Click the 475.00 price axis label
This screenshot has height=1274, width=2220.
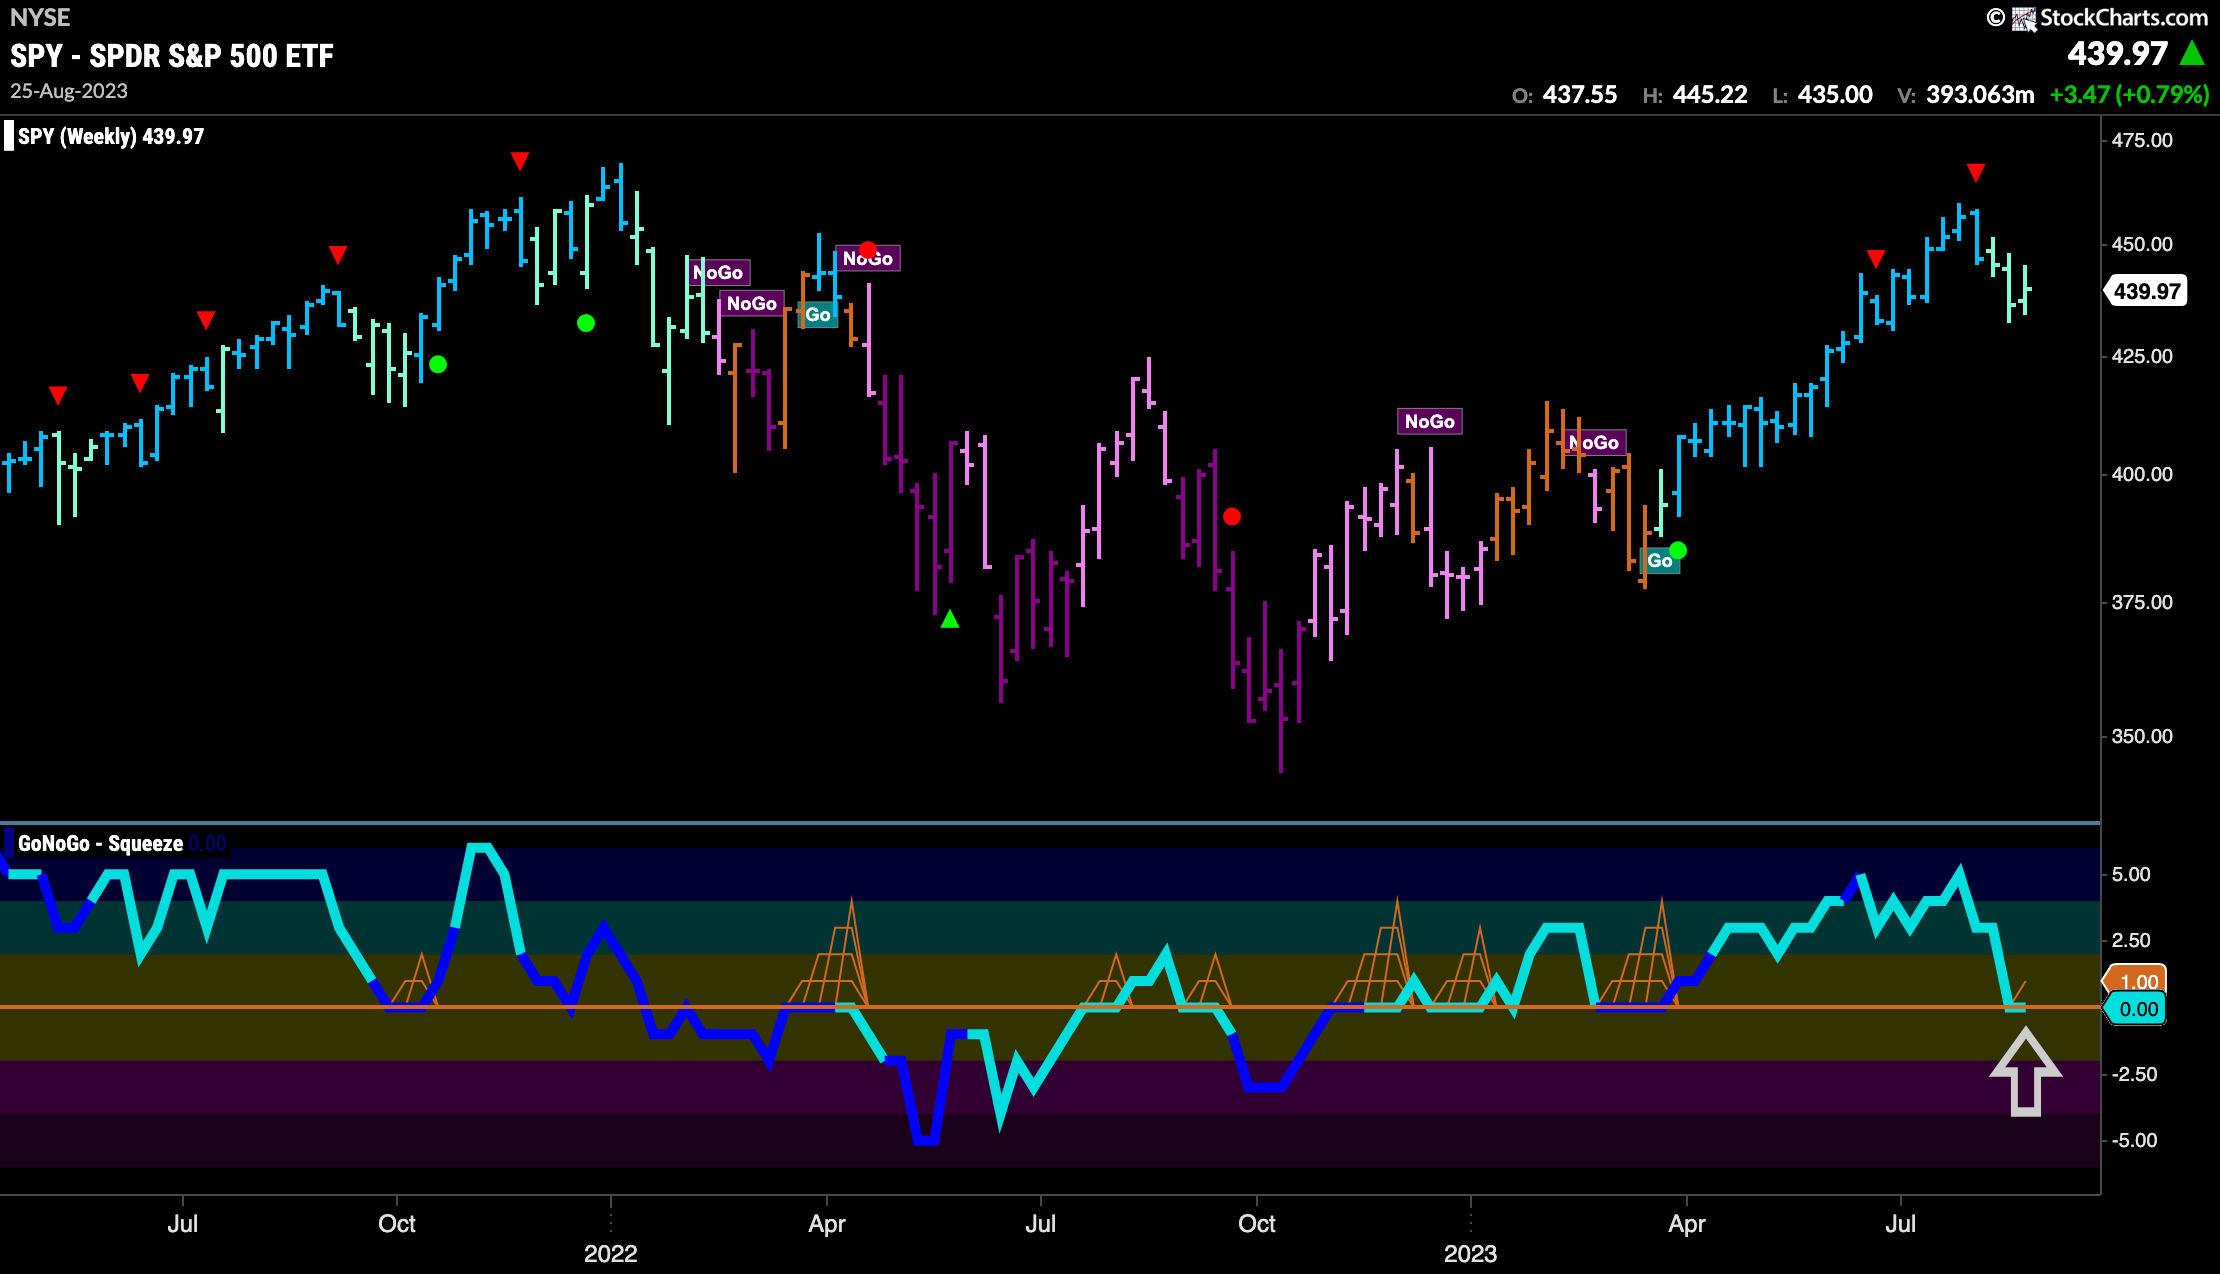pyautogui.click(x=2142, y=141)
